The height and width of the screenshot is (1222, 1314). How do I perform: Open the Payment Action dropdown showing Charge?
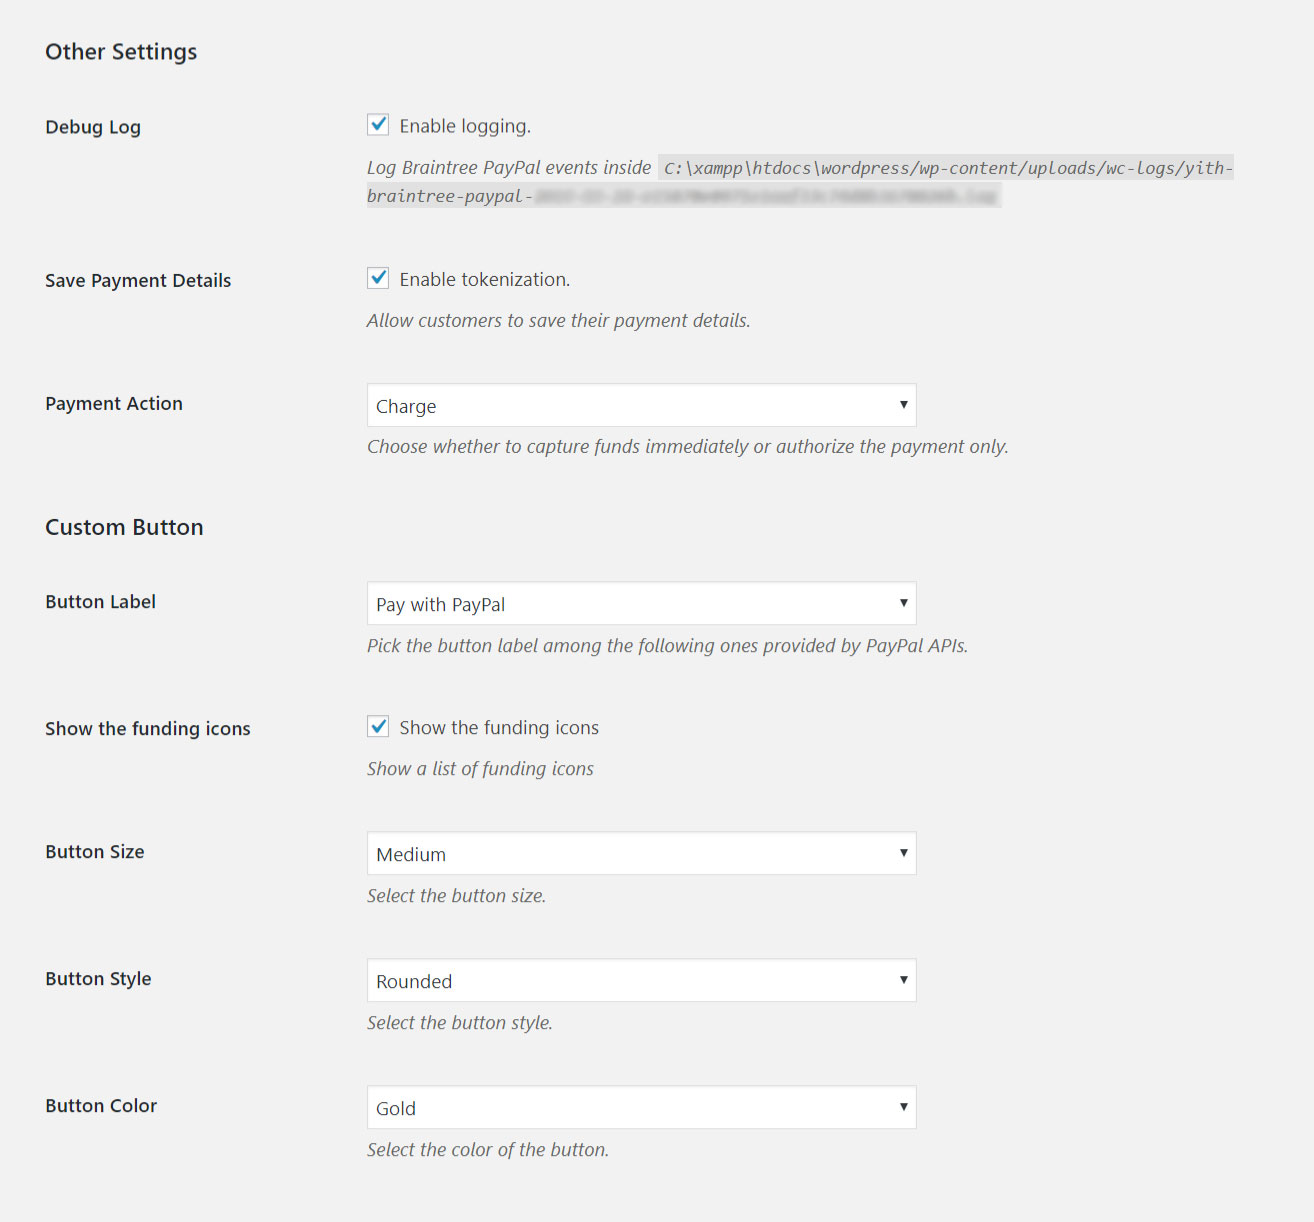(x=641, y=406)
